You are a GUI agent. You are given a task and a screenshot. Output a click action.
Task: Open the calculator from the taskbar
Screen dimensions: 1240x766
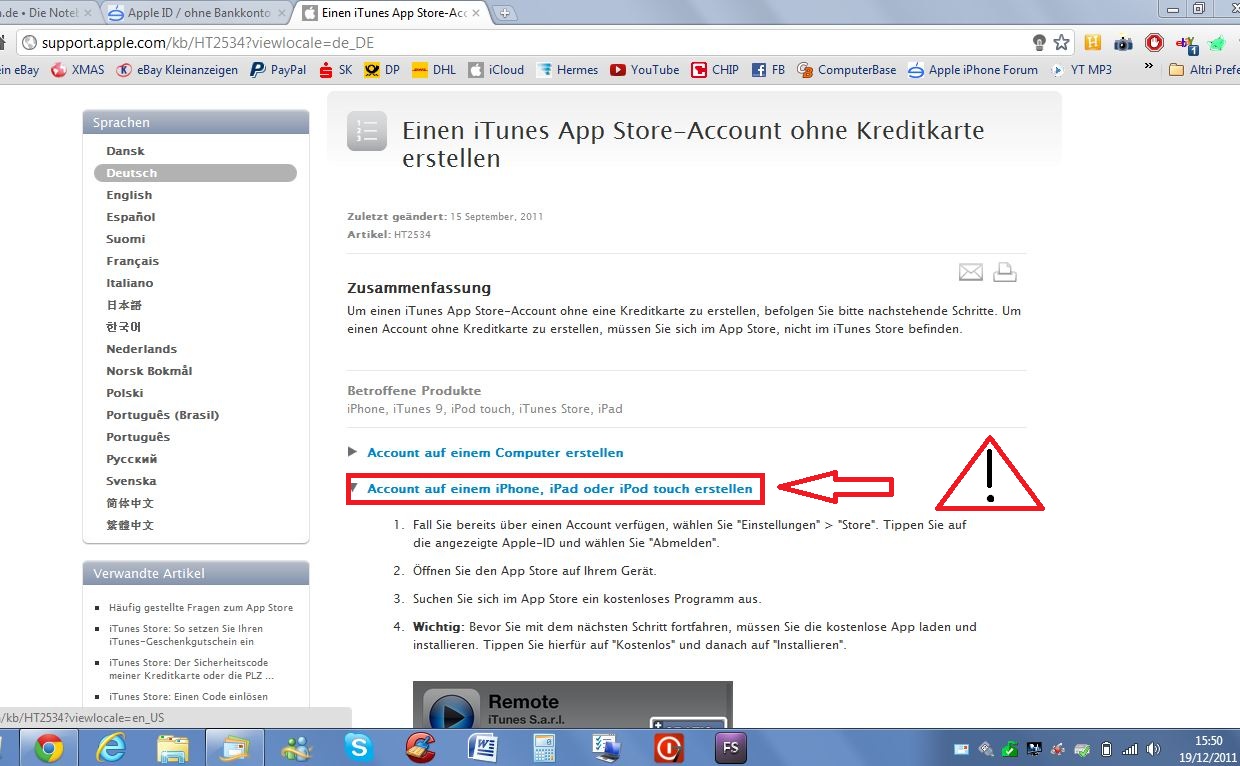coord(545,747)
